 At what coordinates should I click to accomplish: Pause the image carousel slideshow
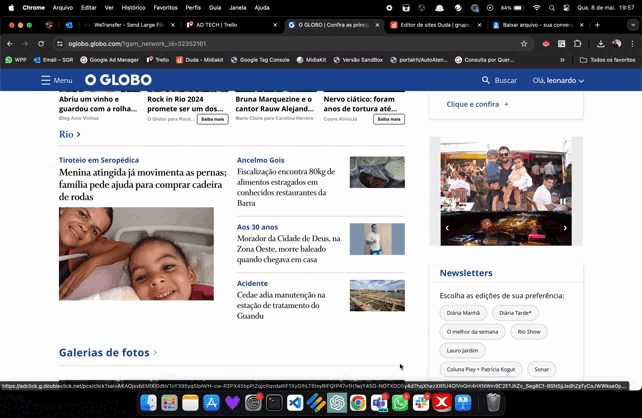point(563,201)
